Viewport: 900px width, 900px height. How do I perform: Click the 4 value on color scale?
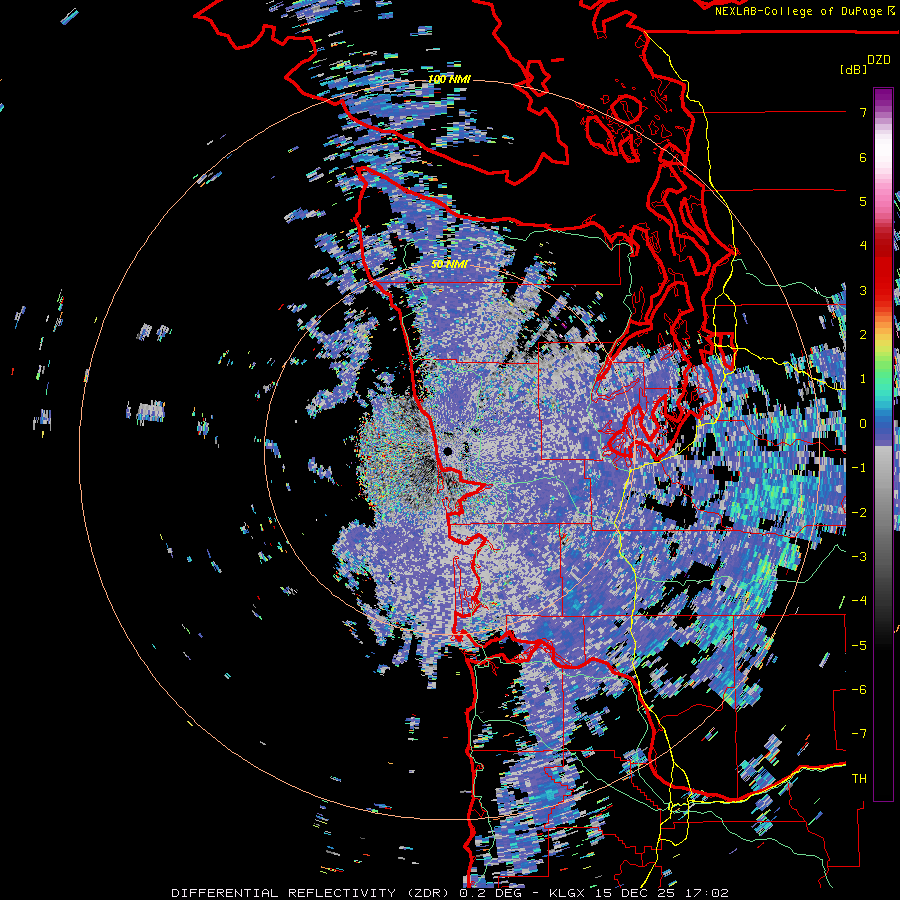point(863,246)
